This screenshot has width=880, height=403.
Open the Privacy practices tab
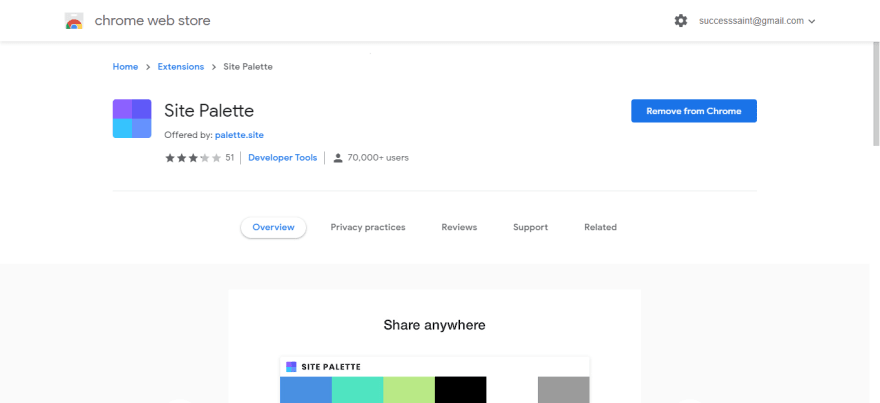tap(368, 227)
